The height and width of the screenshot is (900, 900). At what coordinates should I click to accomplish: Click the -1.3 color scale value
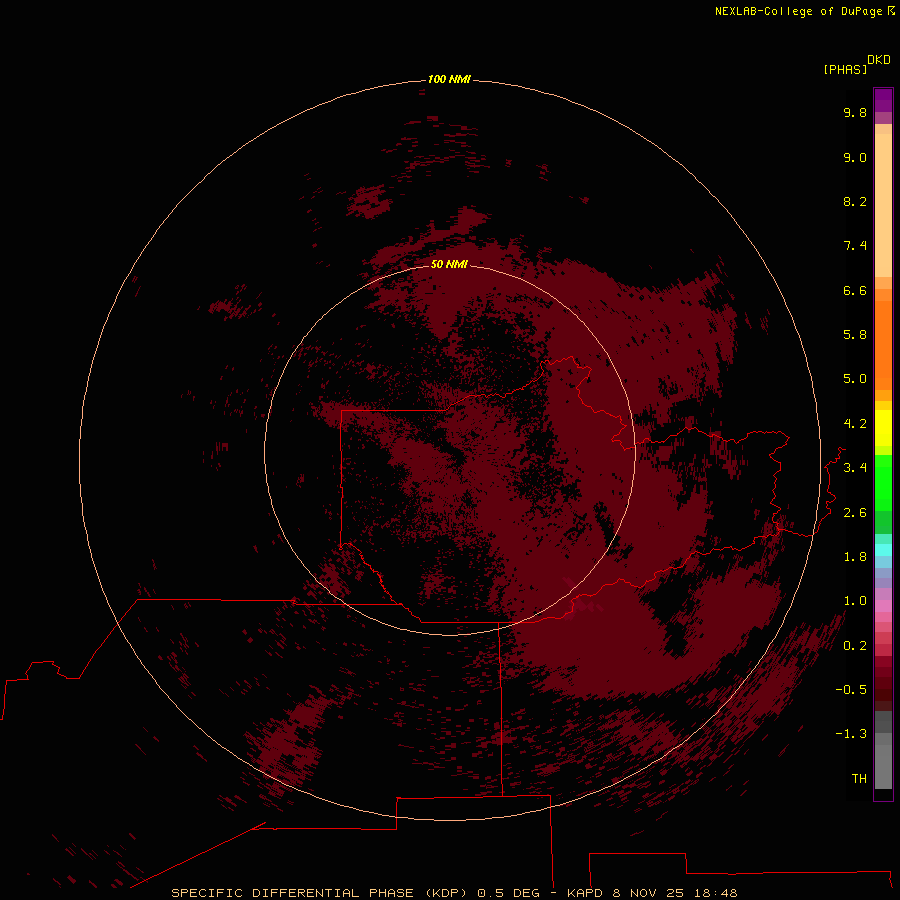(x=851, y=734)
